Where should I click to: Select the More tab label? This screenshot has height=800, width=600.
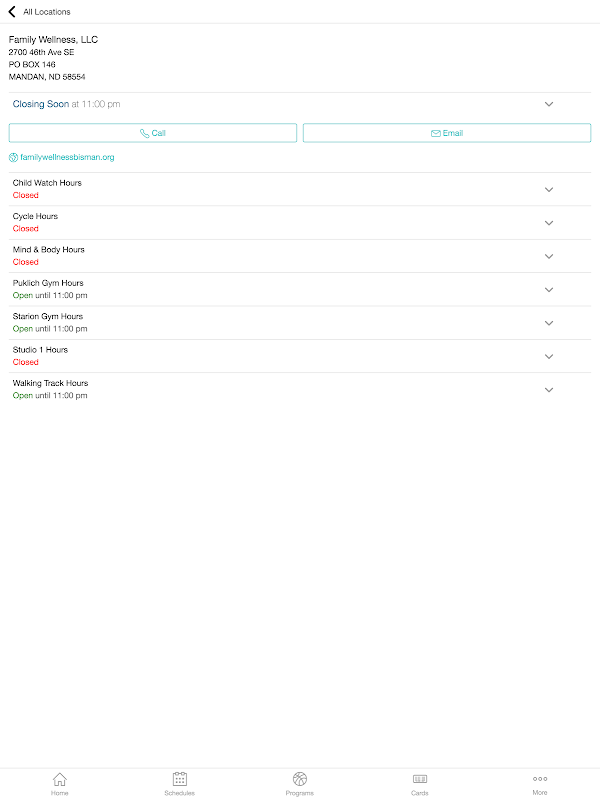click(x=540, y=792)
